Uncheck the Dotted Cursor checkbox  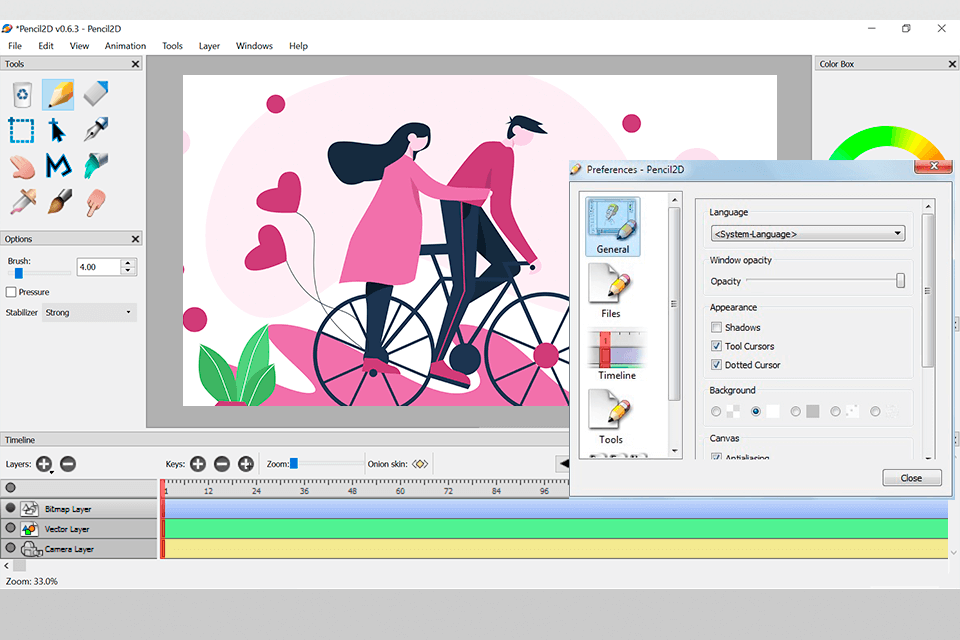click(x=716, y=365)
